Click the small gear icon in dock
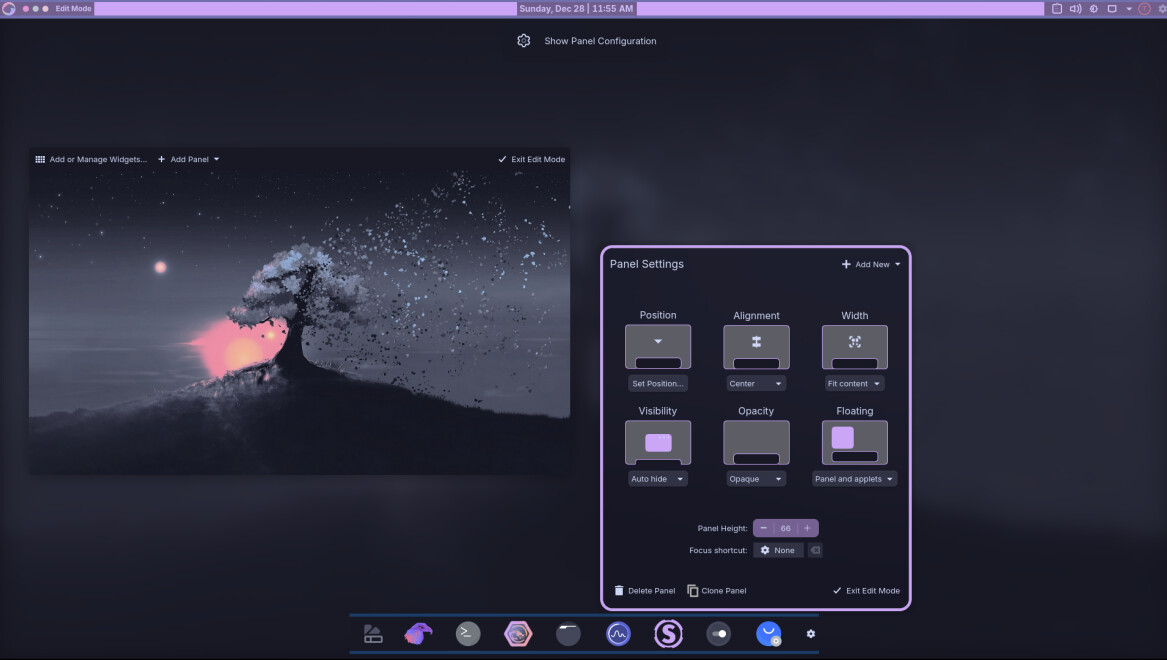 [x=811, y=634]
